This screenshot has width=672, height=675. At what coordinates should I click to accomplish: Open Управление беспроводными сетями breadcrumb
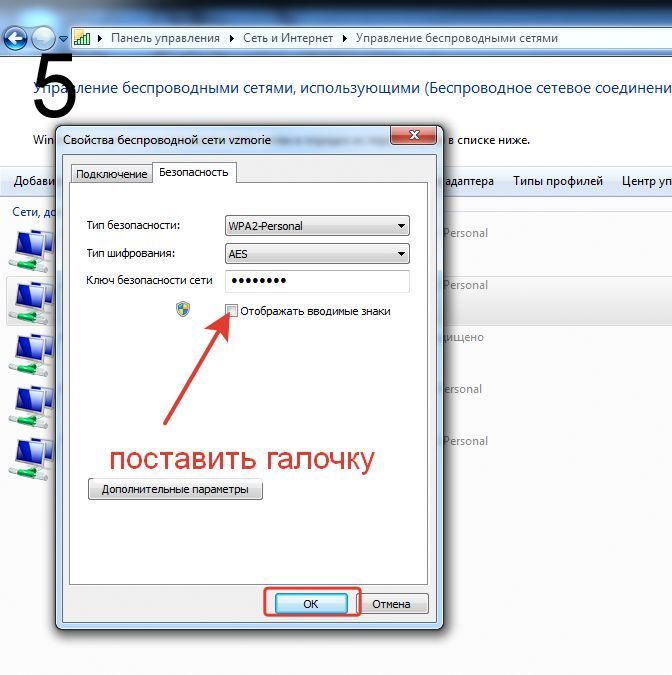(457, 38)
